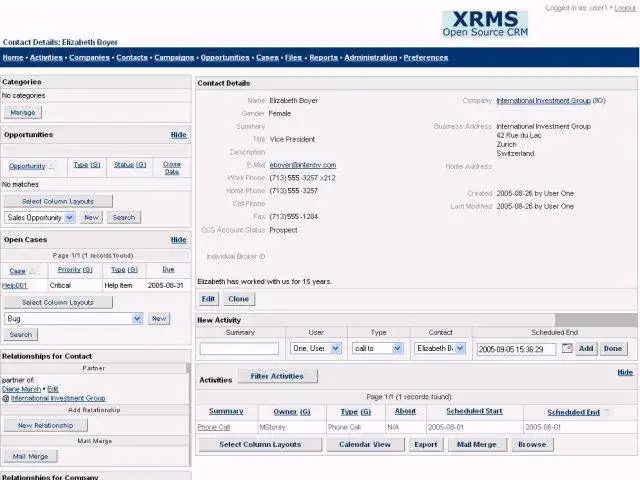Click the Scheduled End date field
The image size is (640, 480).
[x=516, y=349]
